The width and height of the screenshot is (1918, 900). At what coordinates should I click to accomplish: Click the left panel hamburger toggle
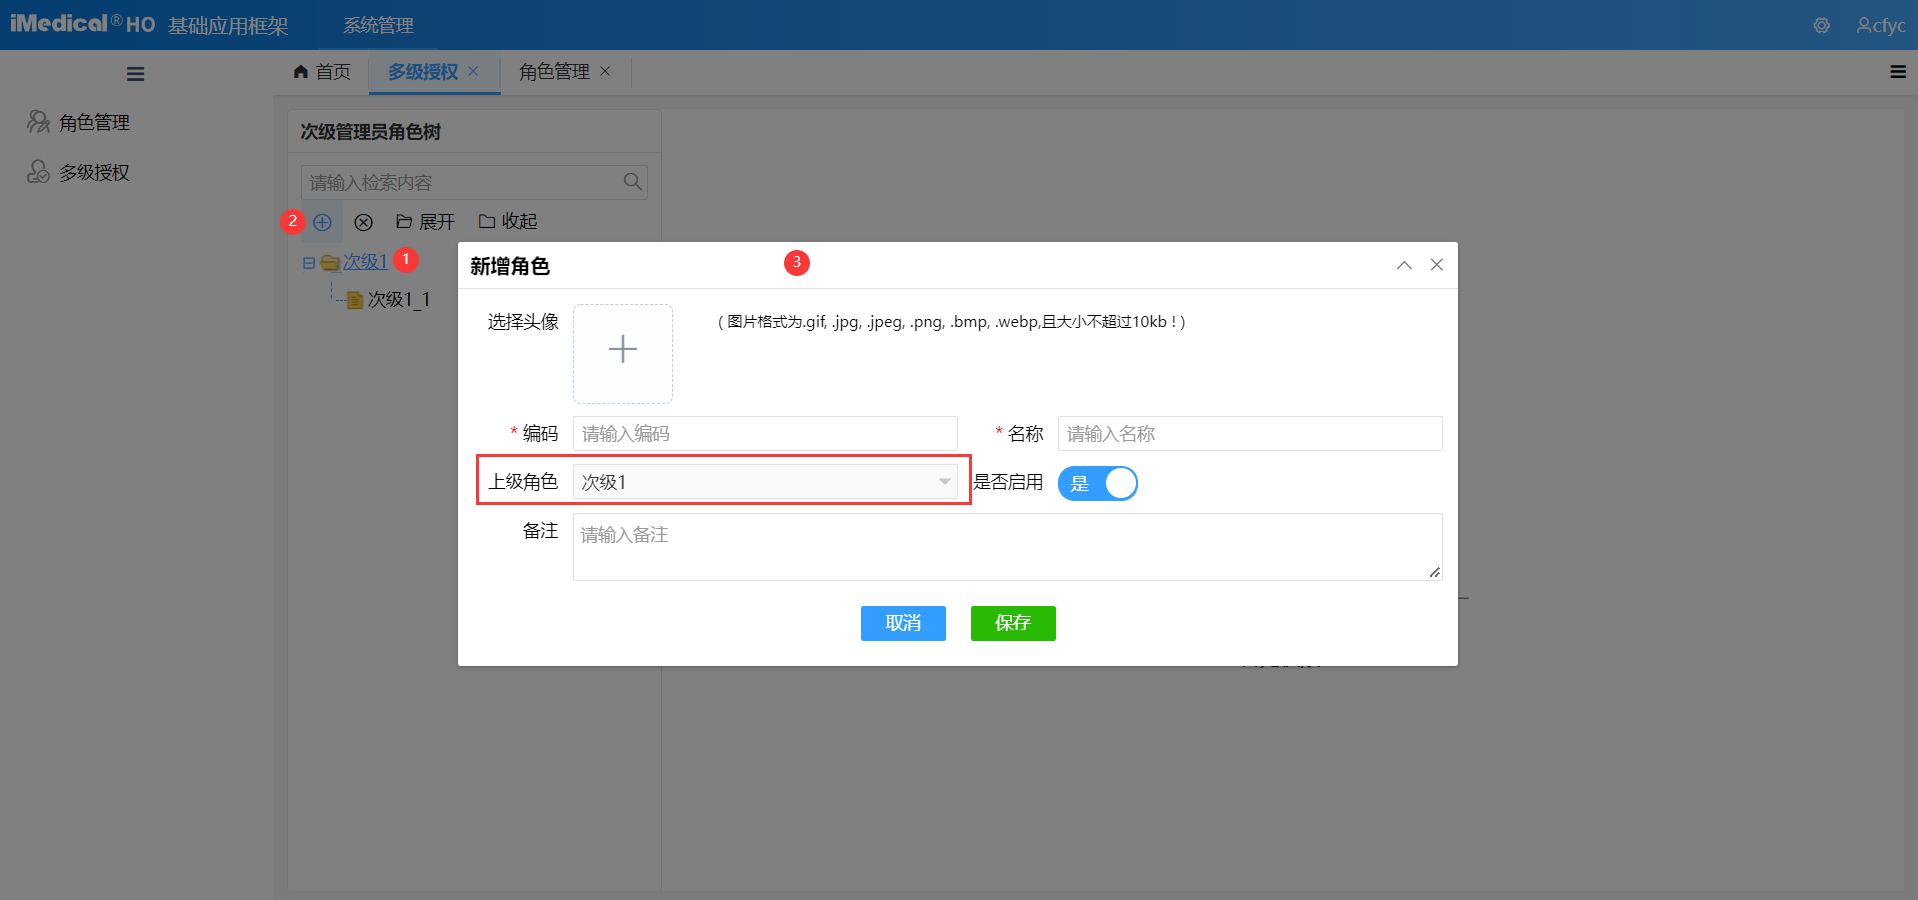point(135,73)
